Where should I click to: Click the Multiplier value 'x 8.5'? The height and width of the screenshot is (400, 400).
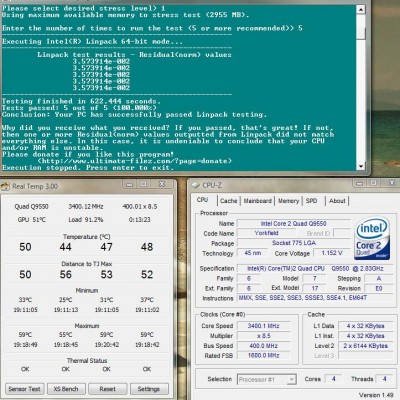(263, 336)
